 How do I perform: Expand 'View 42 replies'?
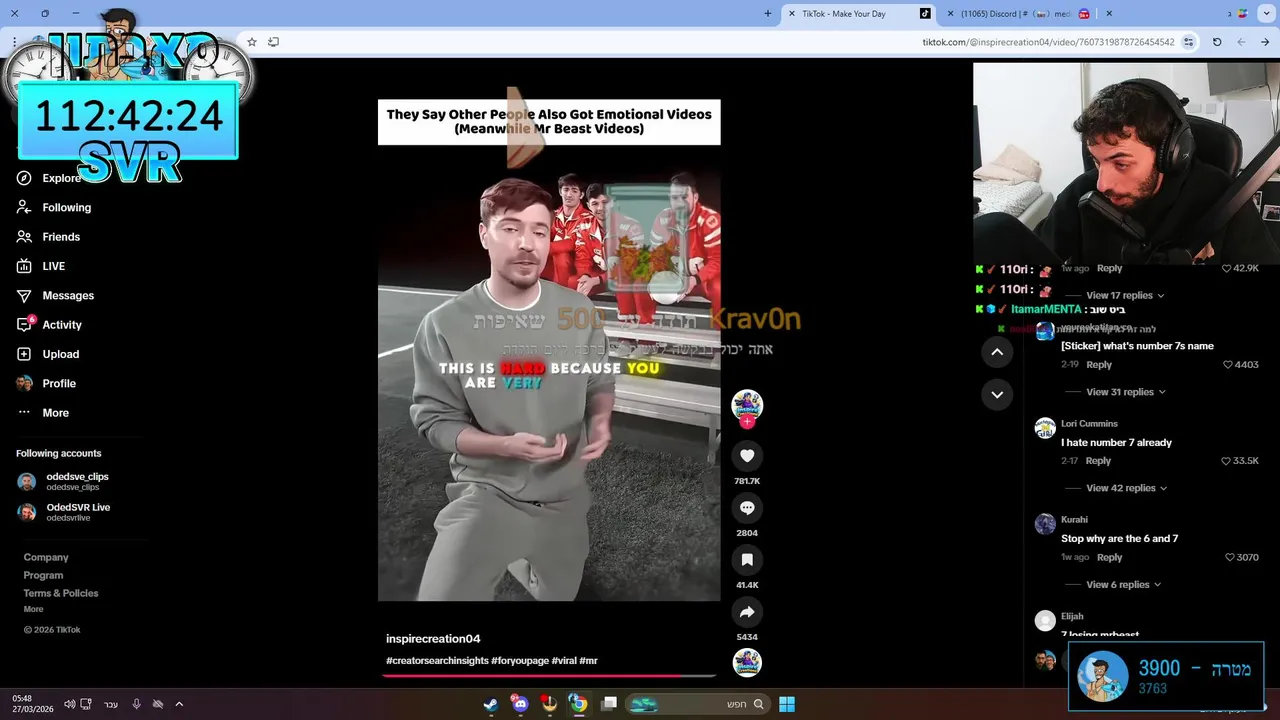pos(1126,488)
